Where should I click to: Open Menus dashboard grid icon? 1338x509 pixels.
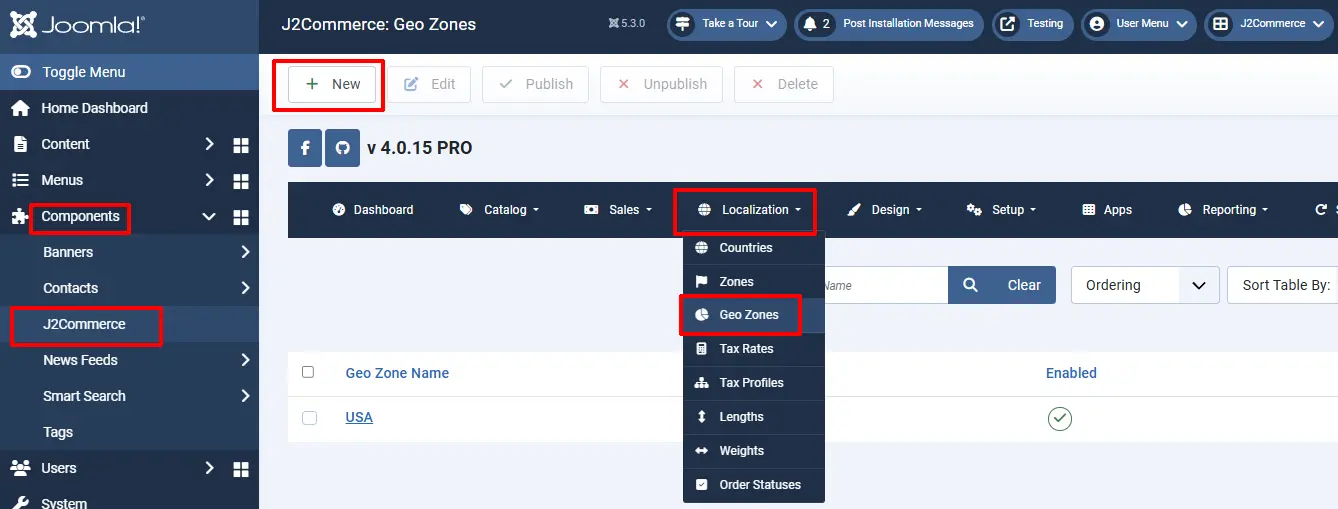pyautogui.click(x=241, y=181)
